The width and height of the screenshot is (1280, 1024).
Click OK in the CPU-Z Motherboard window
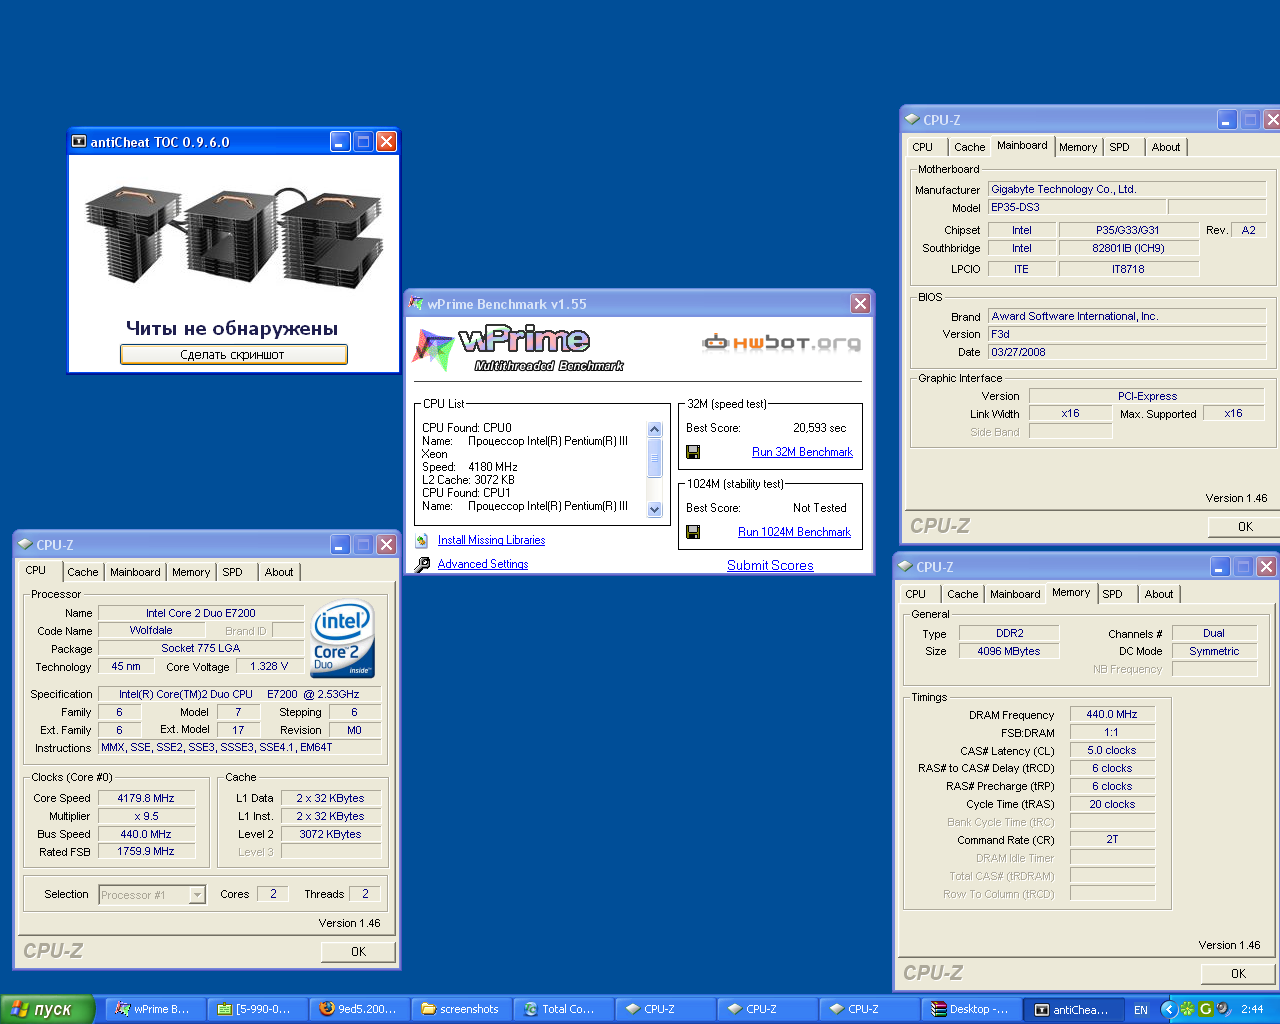[1245, 527]
